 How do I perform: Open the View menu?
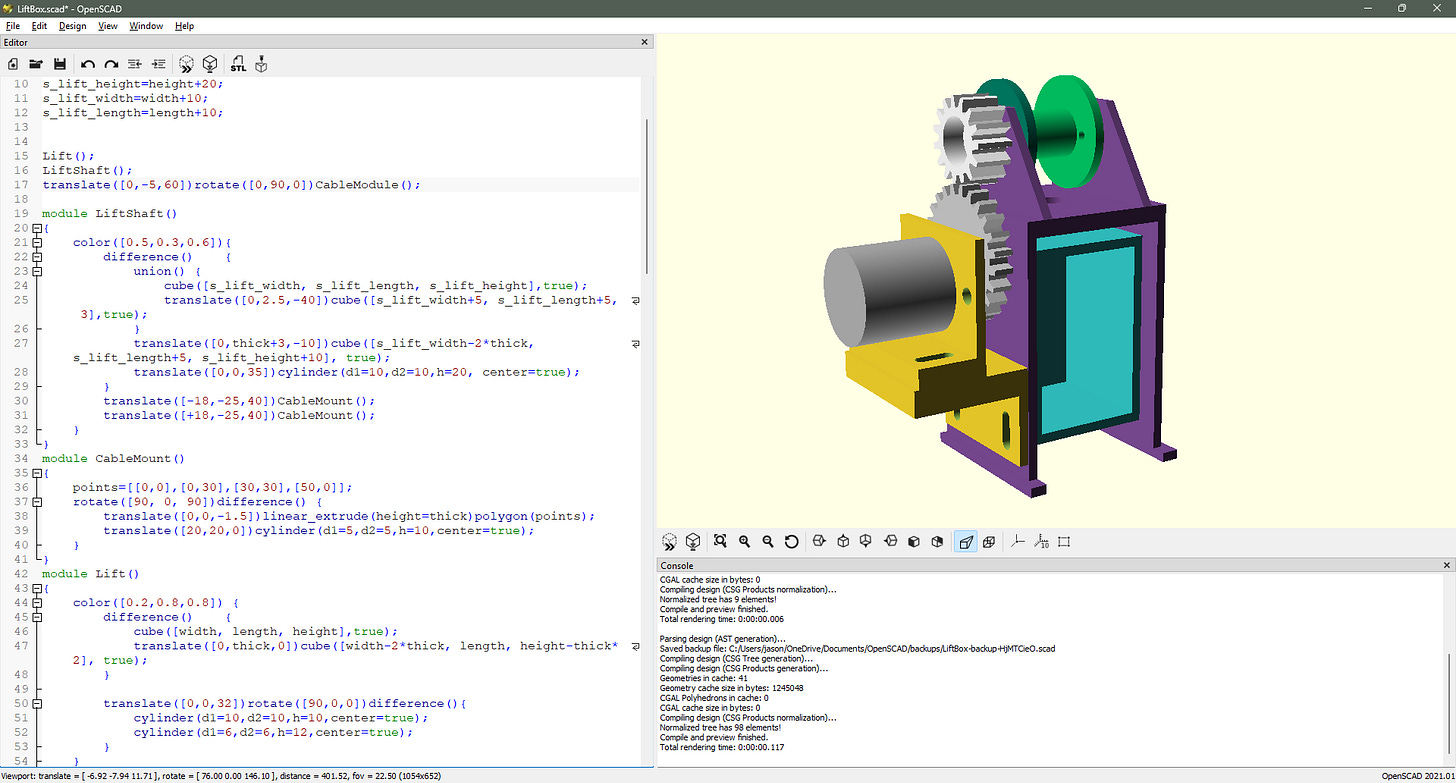click(107, 25)
